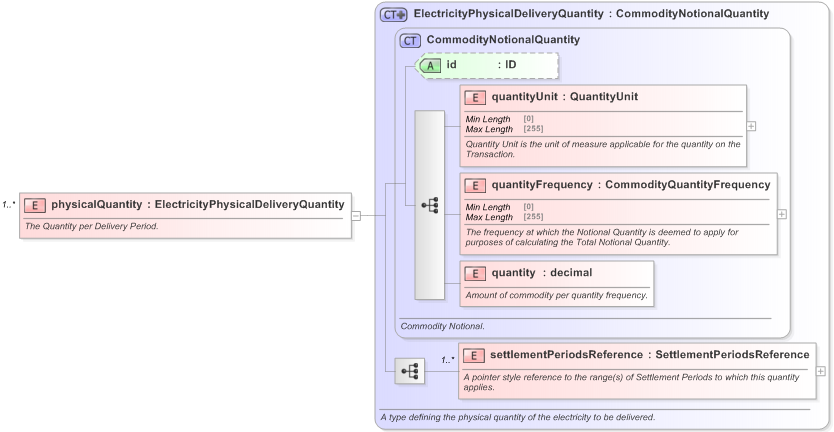Click the pointer style reference description text
Screen dimensions: 834x432
coord(631,382)
